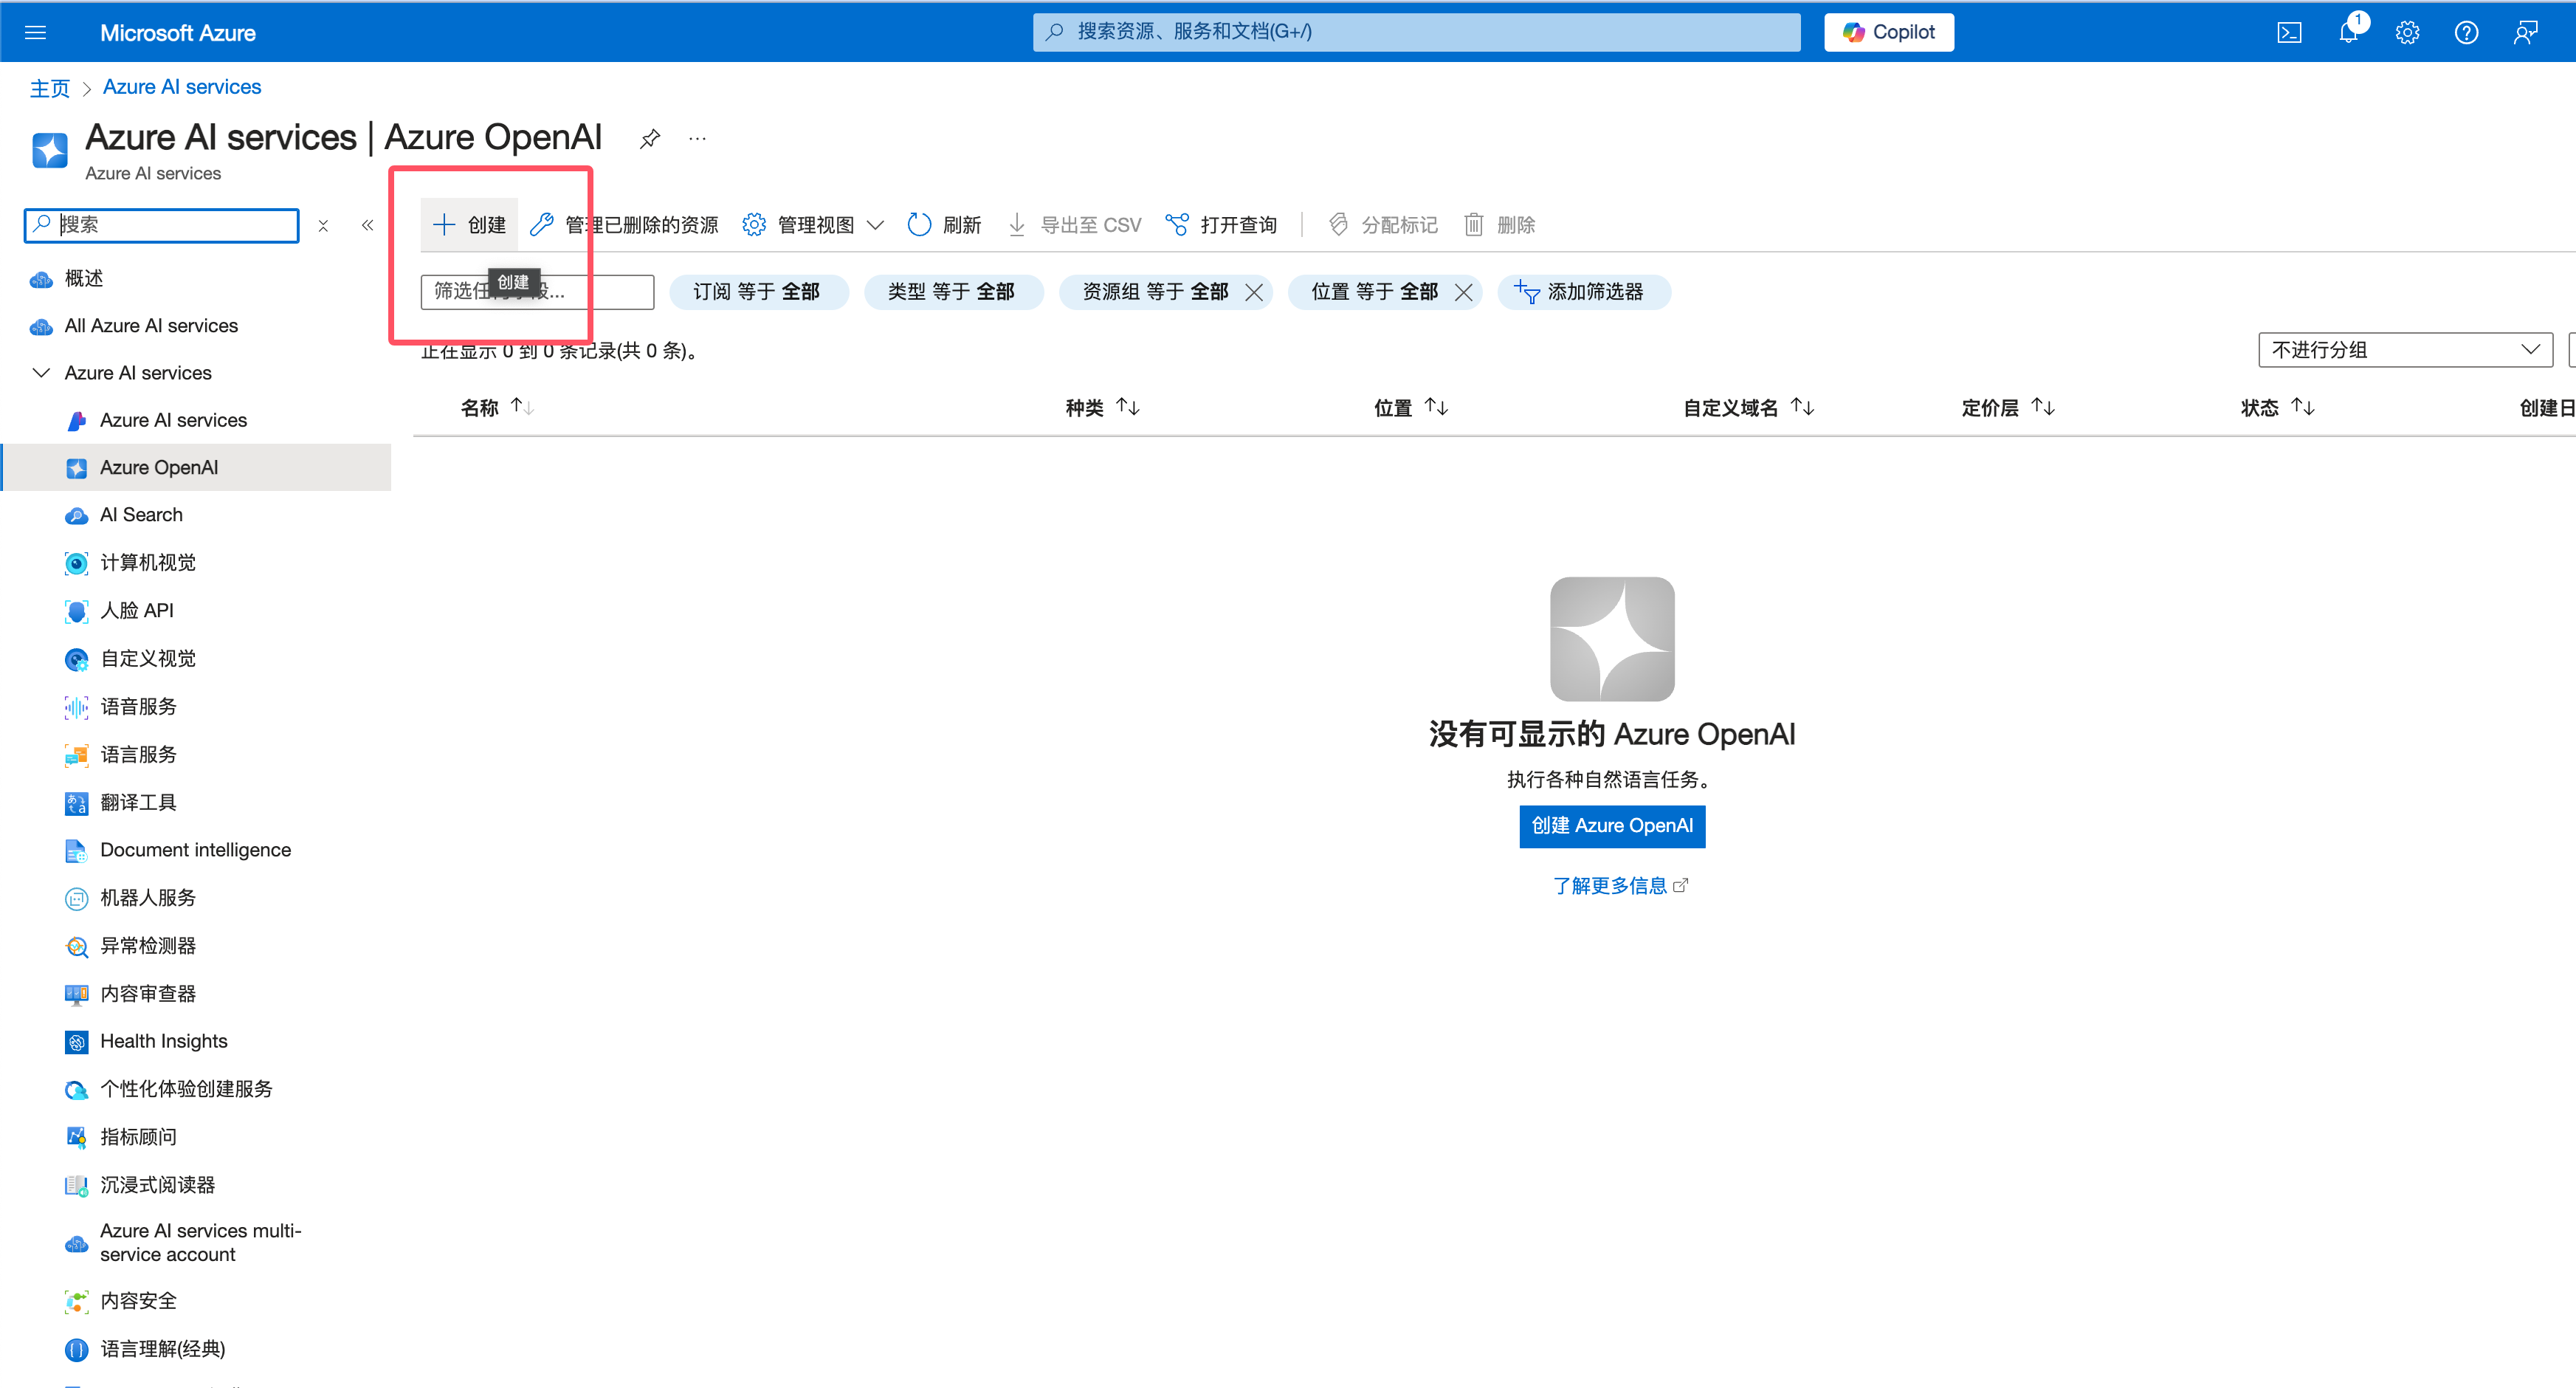Image resolution: width=2576 pixels, height=1388 pixels.
Task: Click 导出至 CSV
Action: 1074,225
